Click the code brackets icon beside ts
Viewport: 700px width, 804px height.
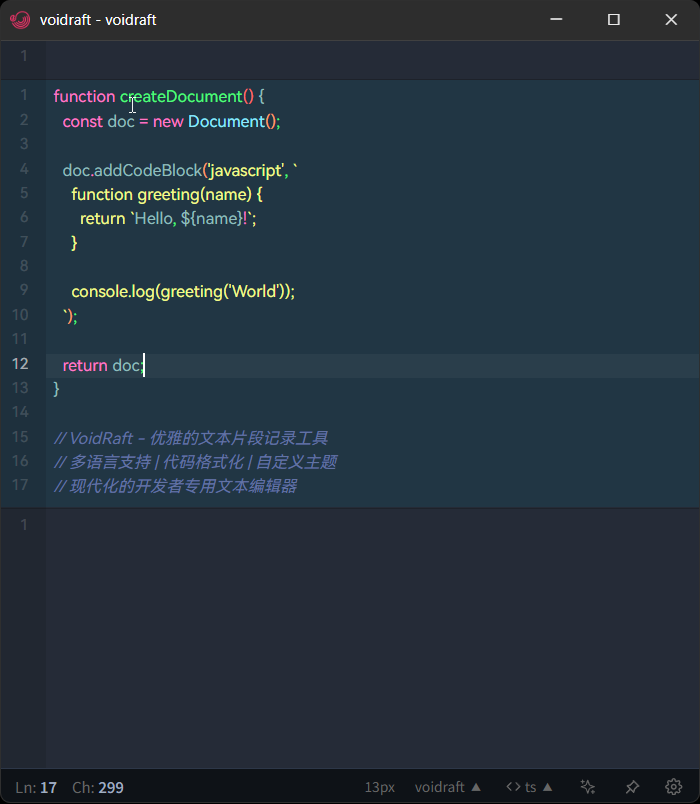point(513,787)
